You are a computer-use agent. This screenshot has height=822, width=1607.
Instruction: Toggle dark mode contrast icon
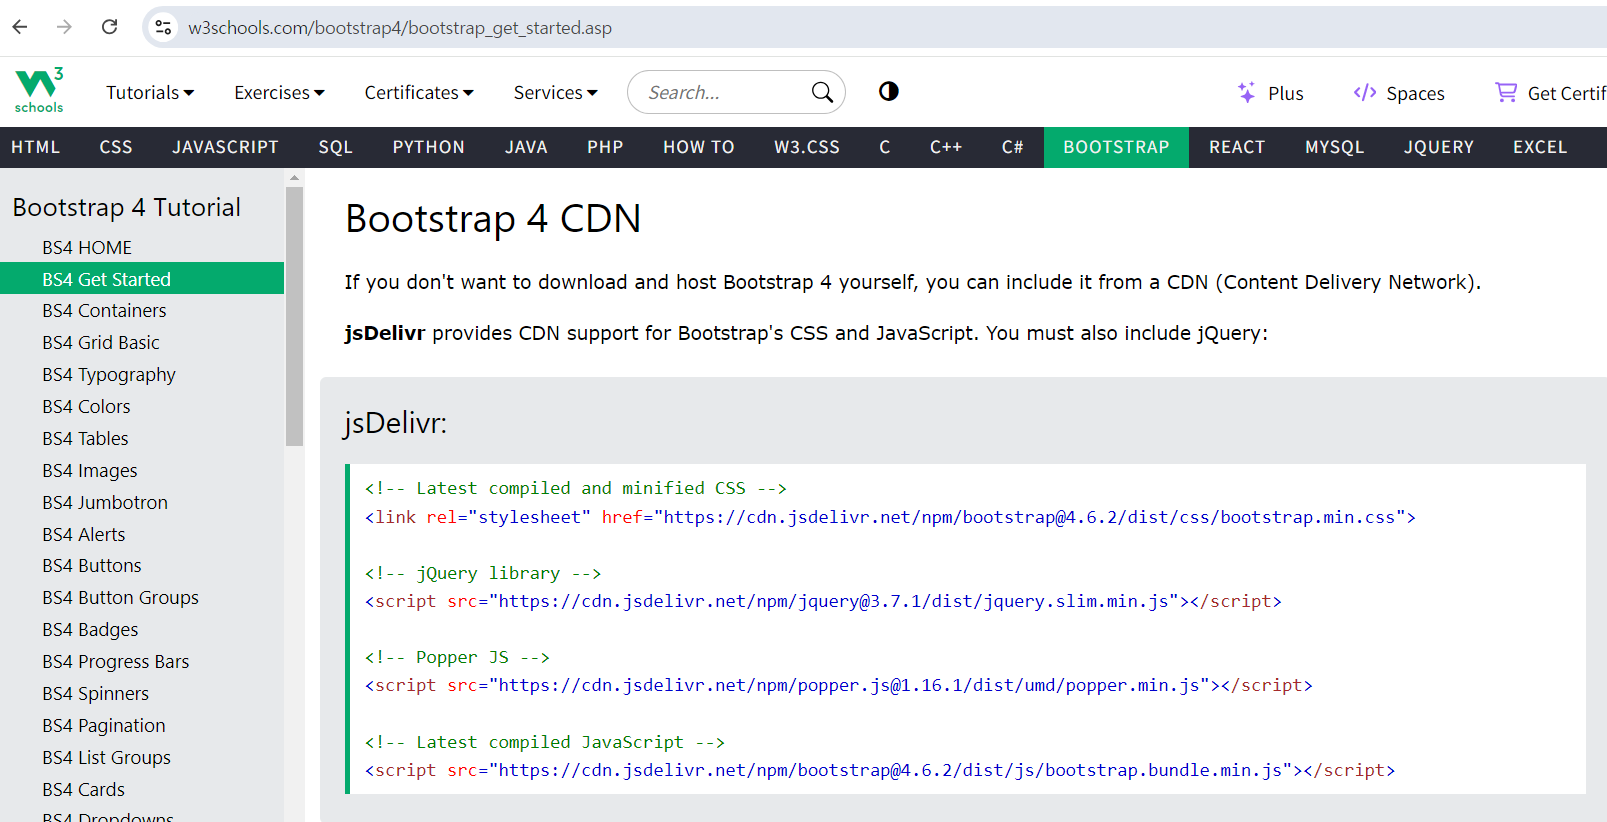889,91
